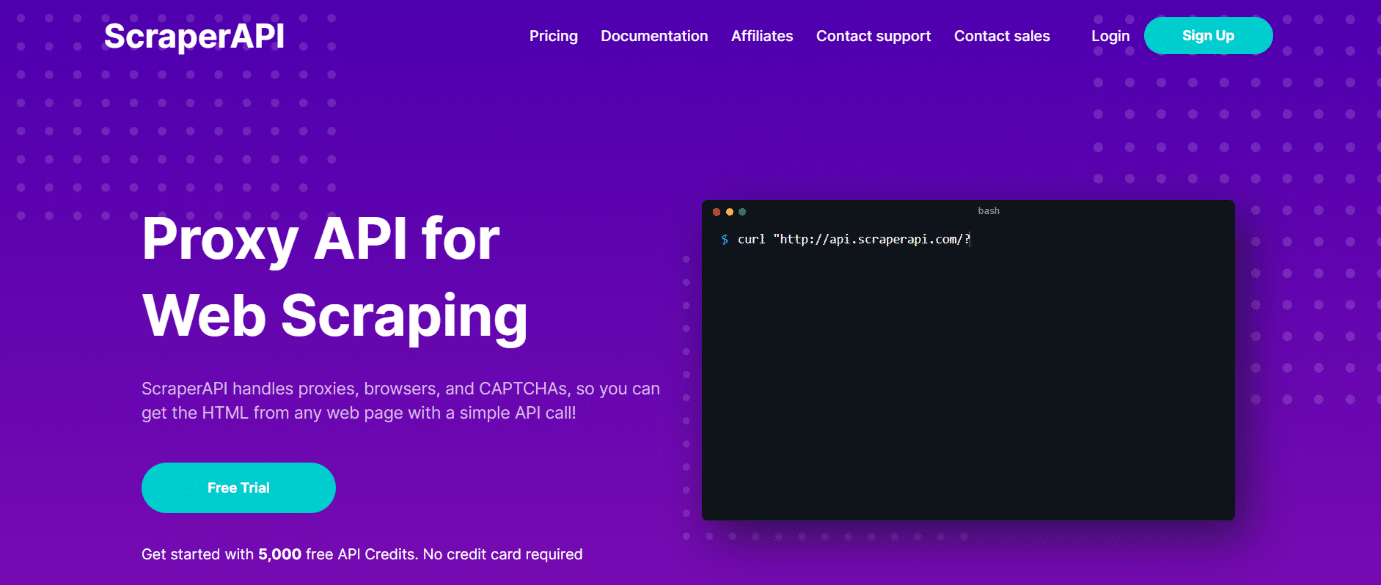
Task: Click the yellow dot in the bash window
Action: click(730, 212)
